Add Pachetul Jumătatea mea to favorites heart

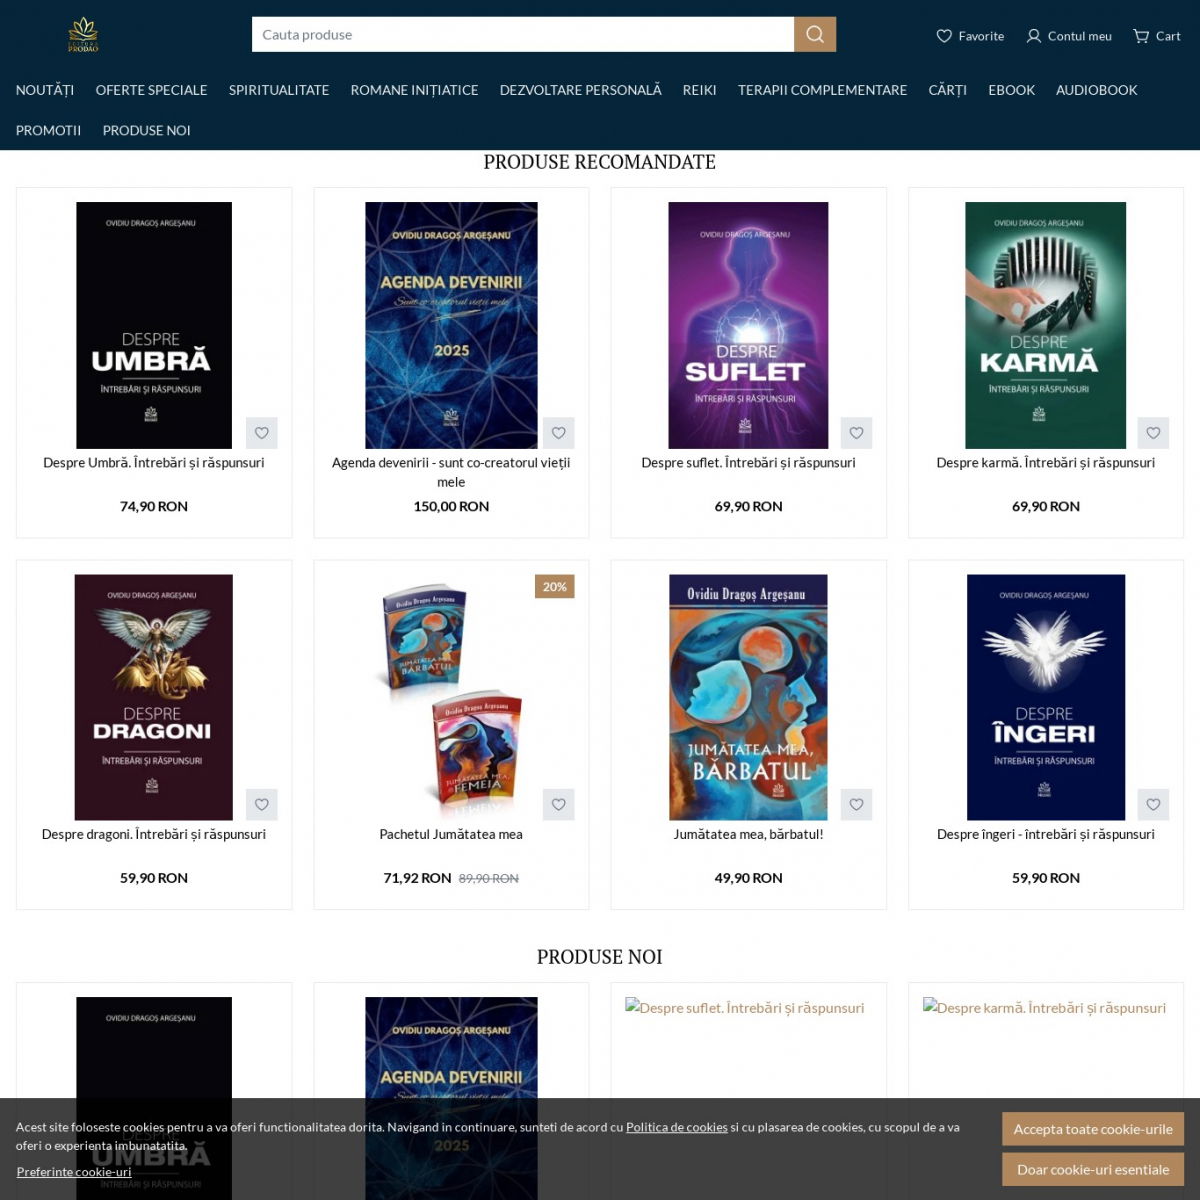tap(559, 805)
